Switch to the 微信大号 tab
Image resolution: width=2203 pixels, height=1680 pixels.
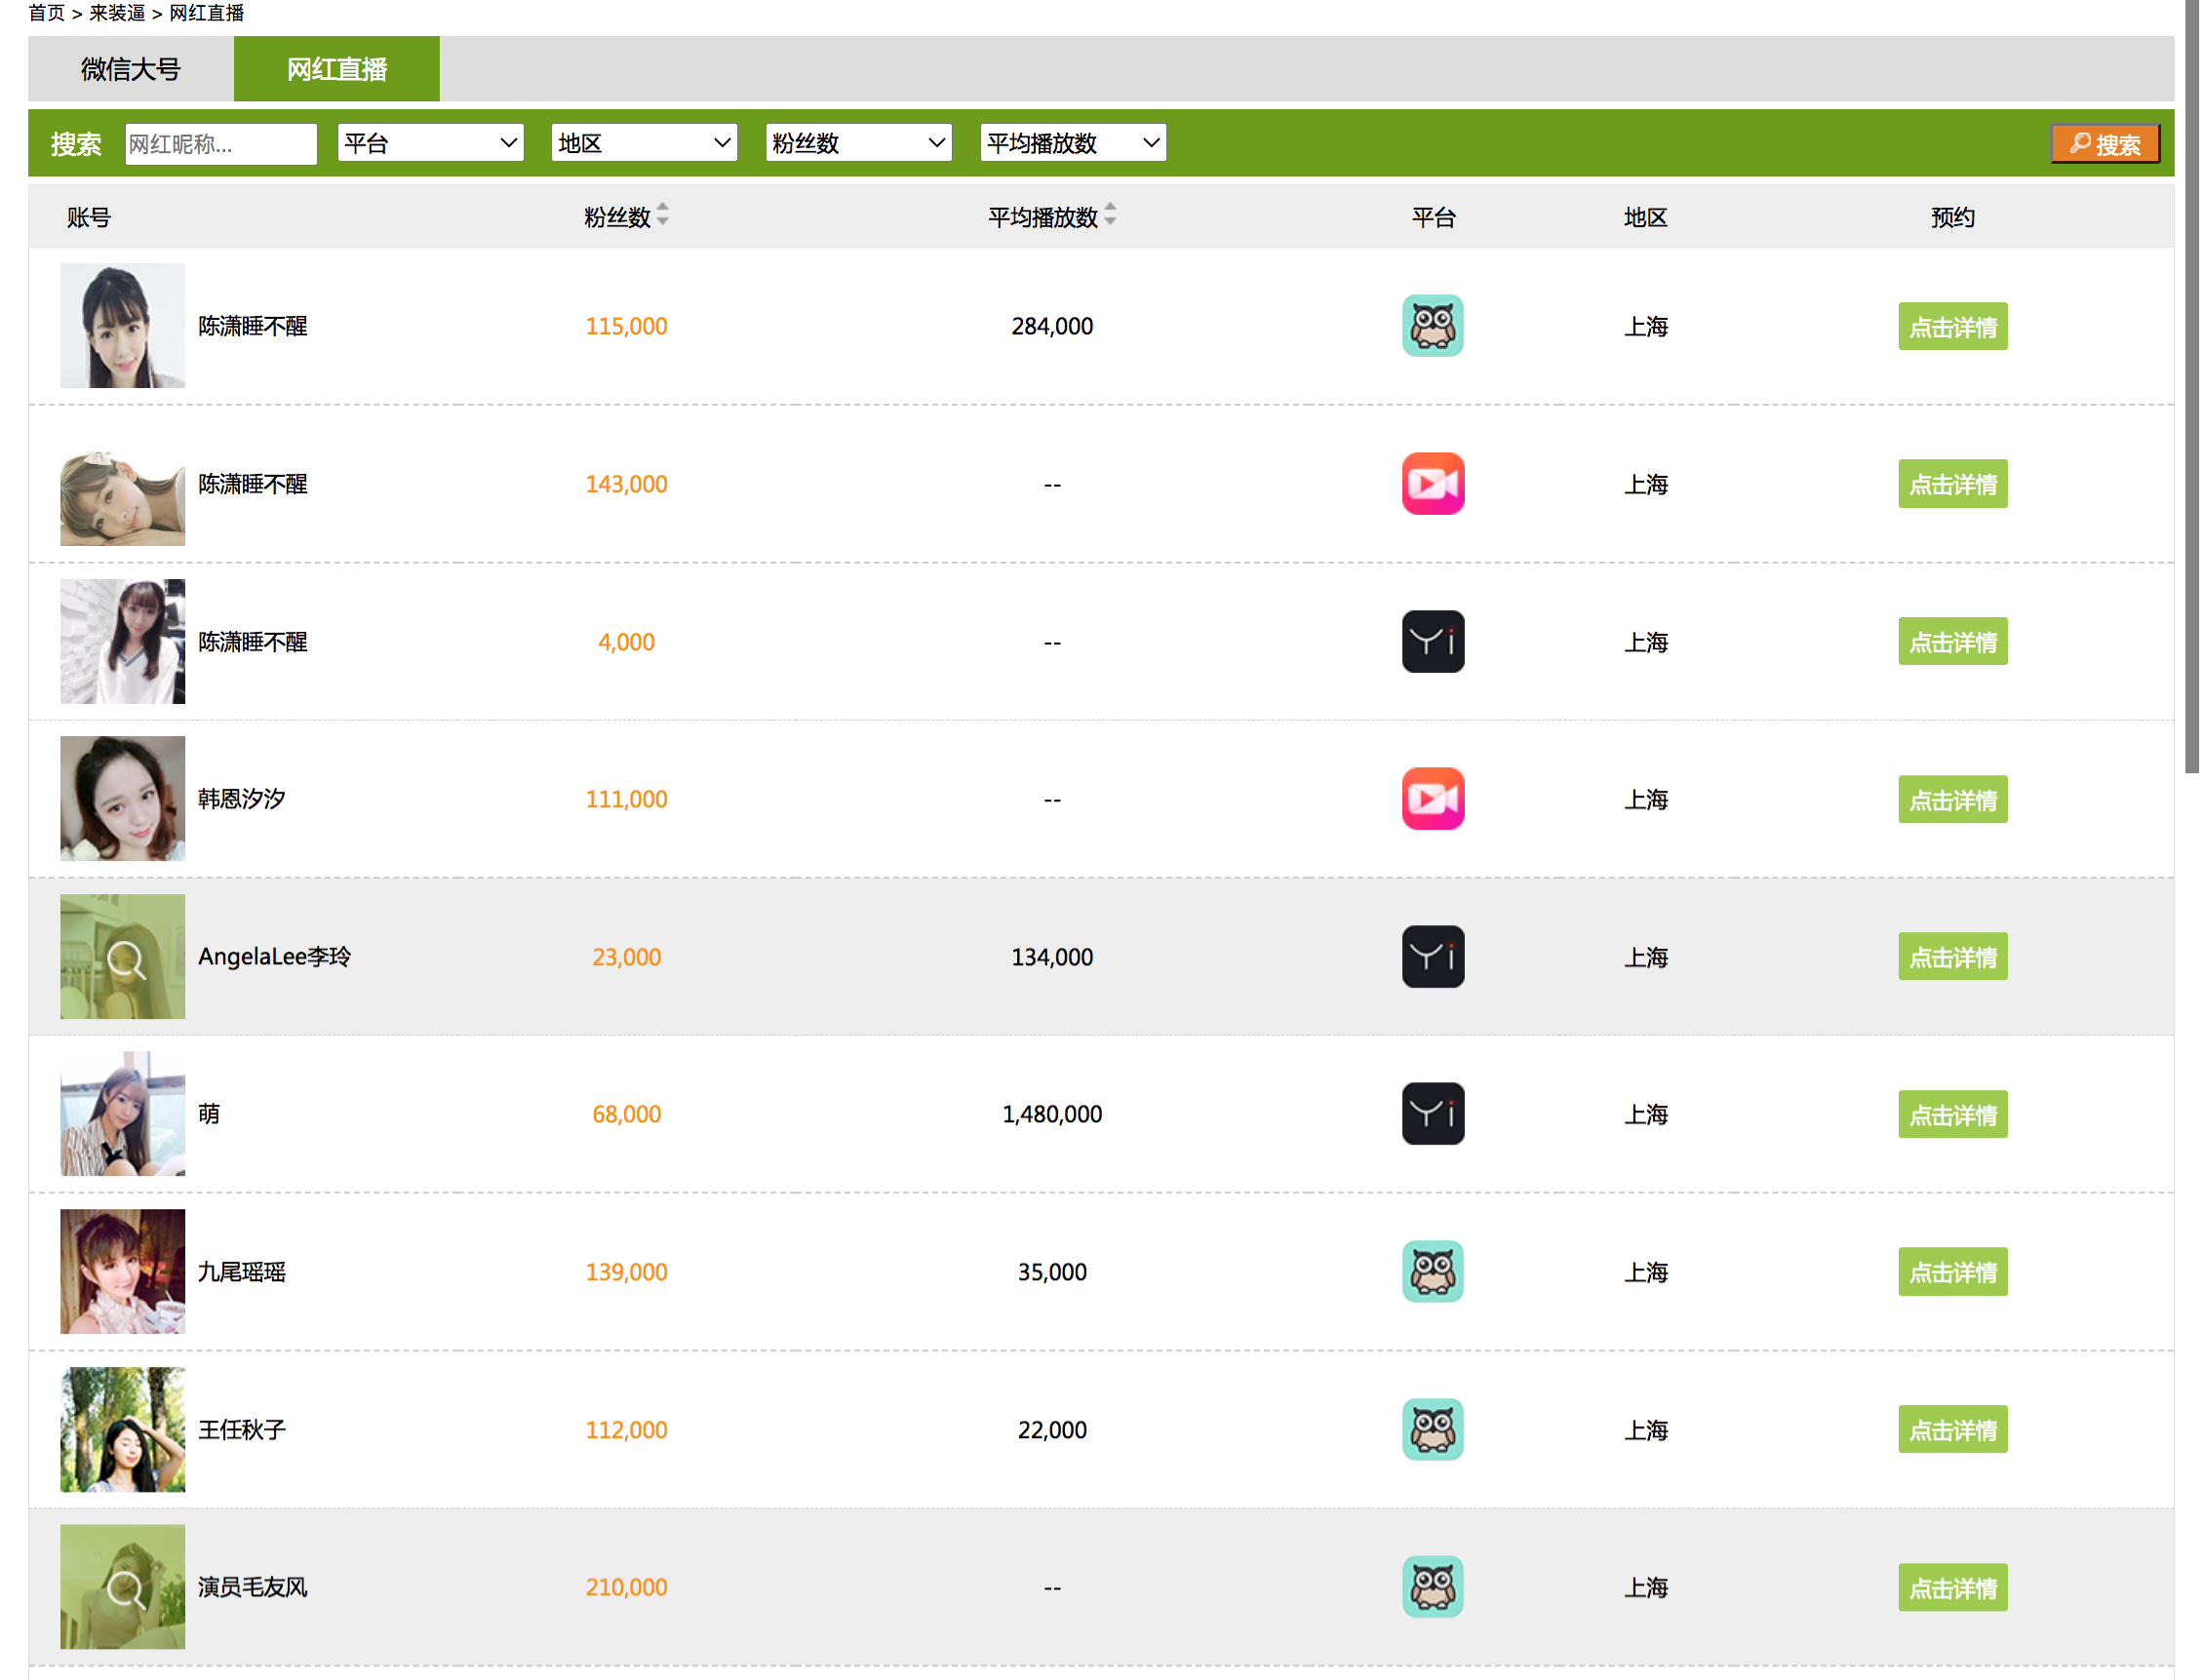click(x=131, y=69)
